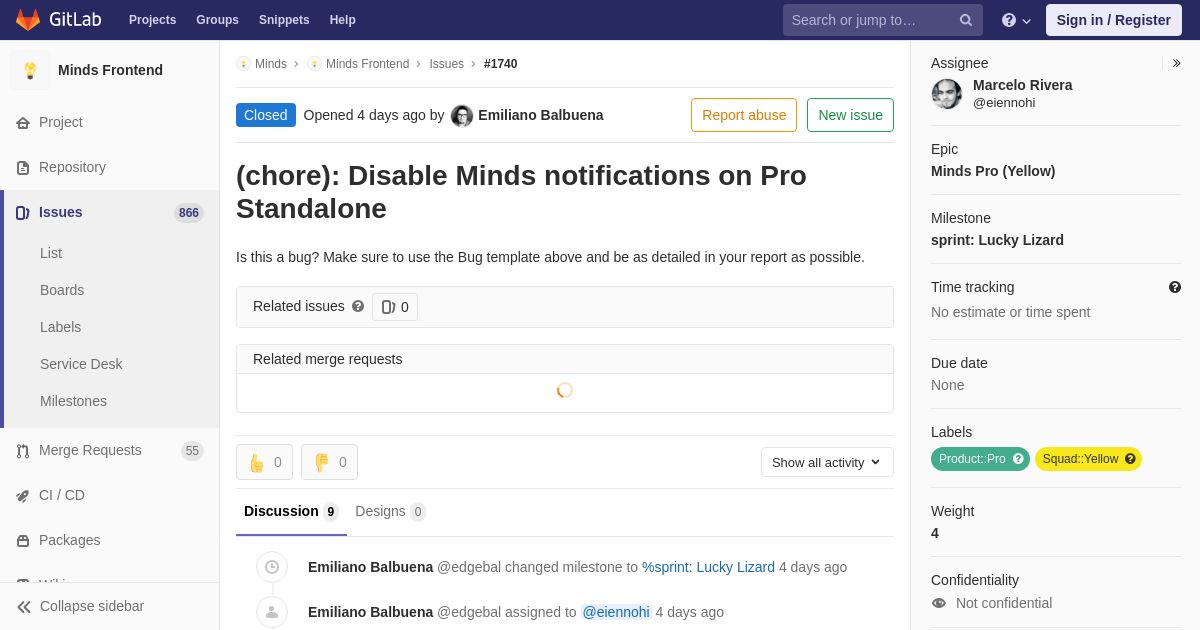
Task: Open Boards in the Issues submenu
Action: coord(62,290)
